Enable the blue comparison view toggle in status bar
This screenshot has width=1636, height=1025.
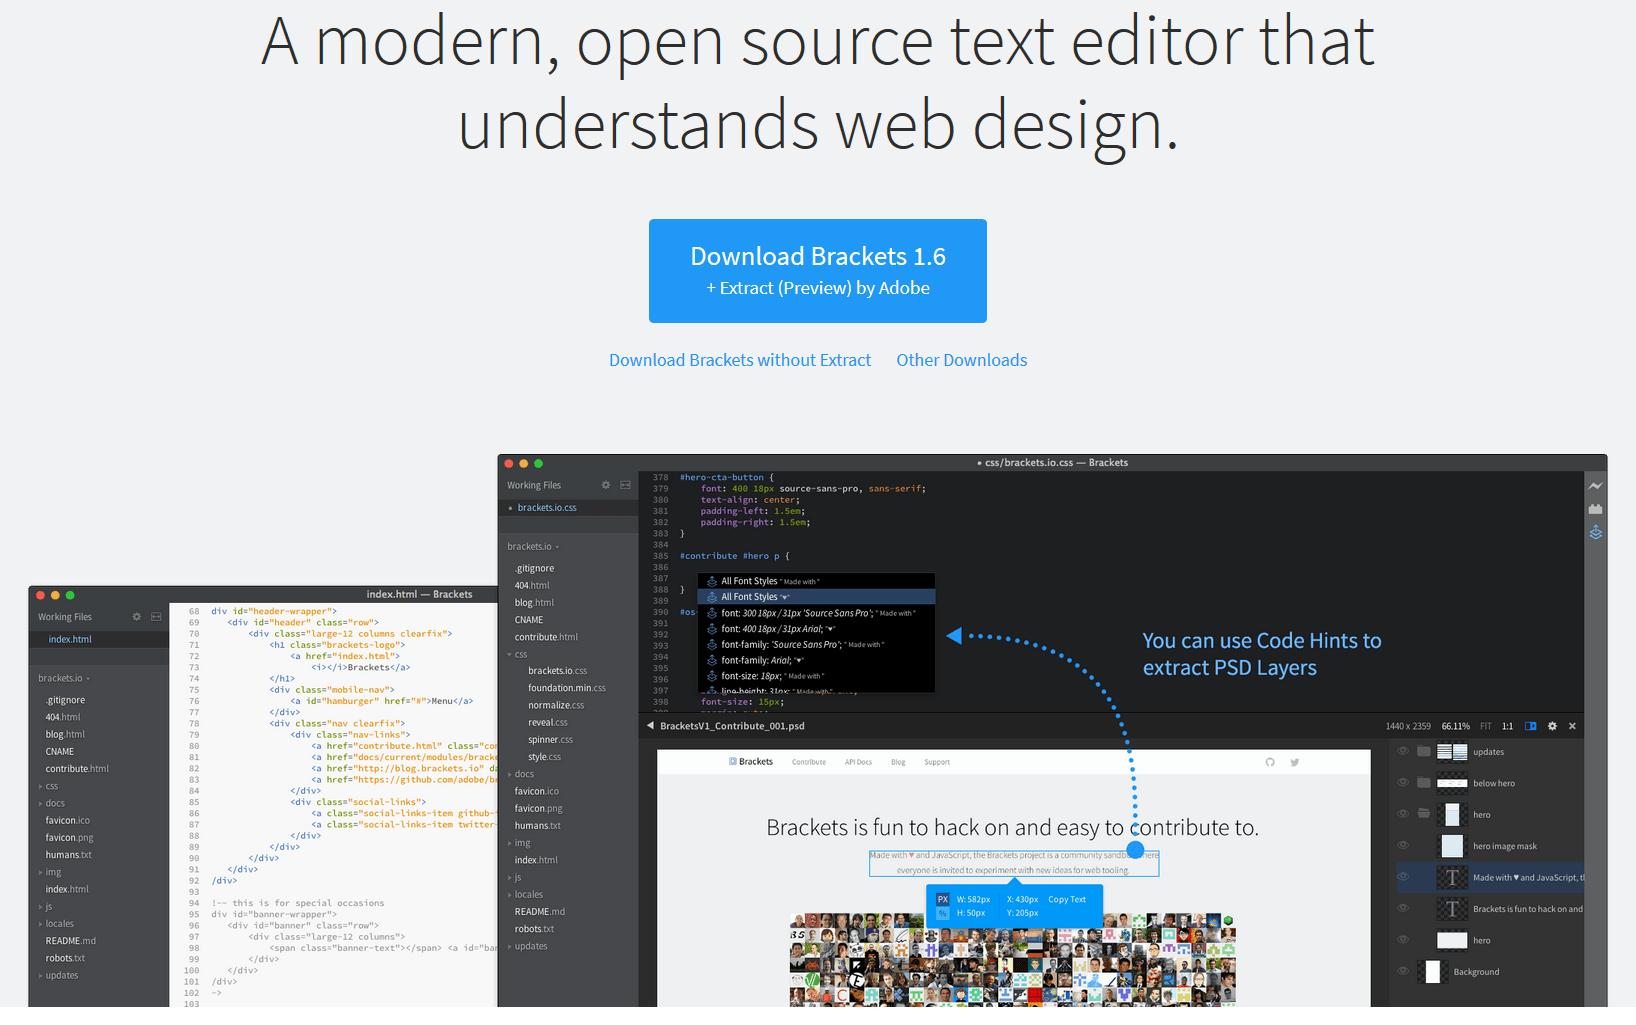(x=1530, y=726)
